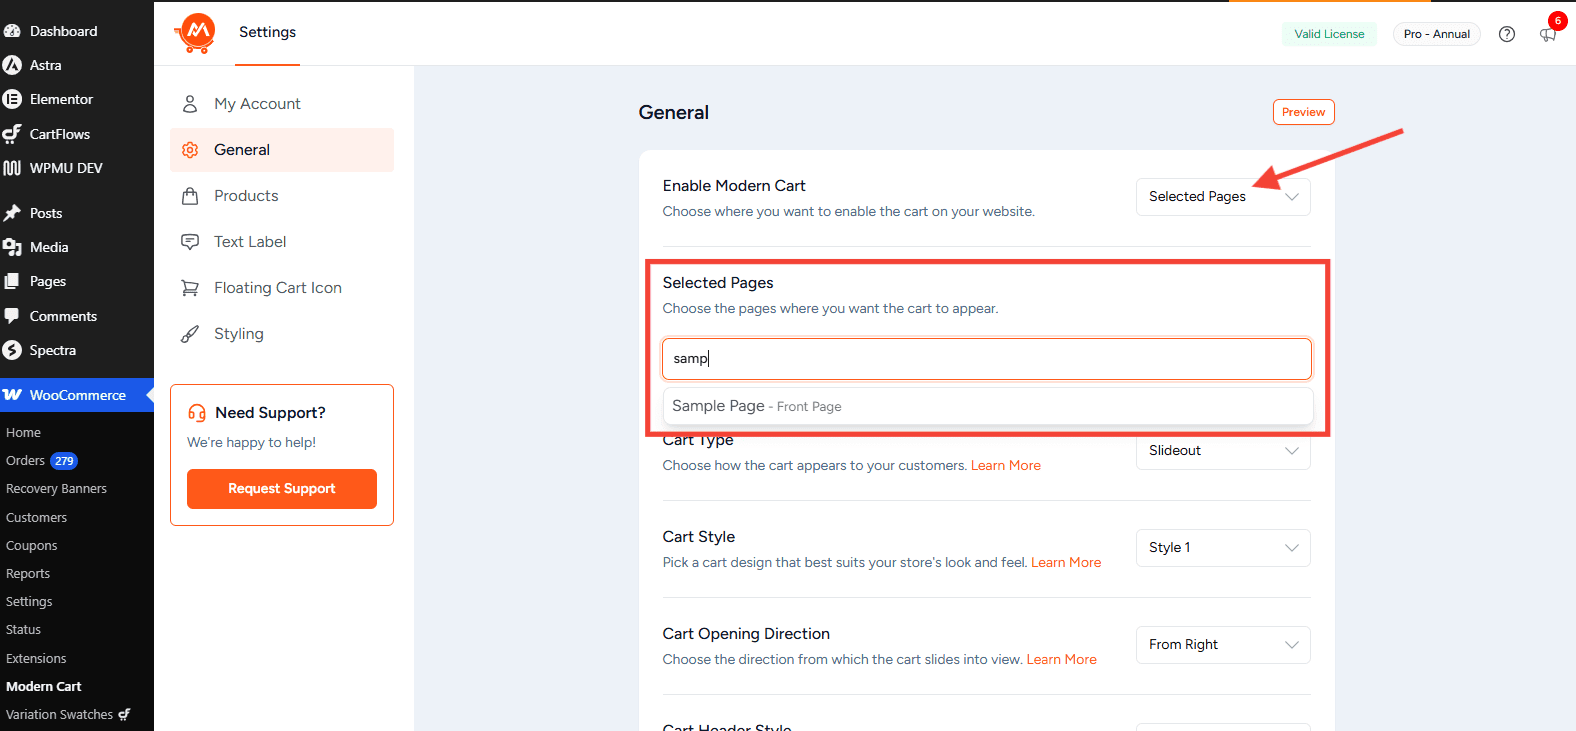Click the Media icon in sidebar
1576x731 pixels.
click(x=12, y=247)
